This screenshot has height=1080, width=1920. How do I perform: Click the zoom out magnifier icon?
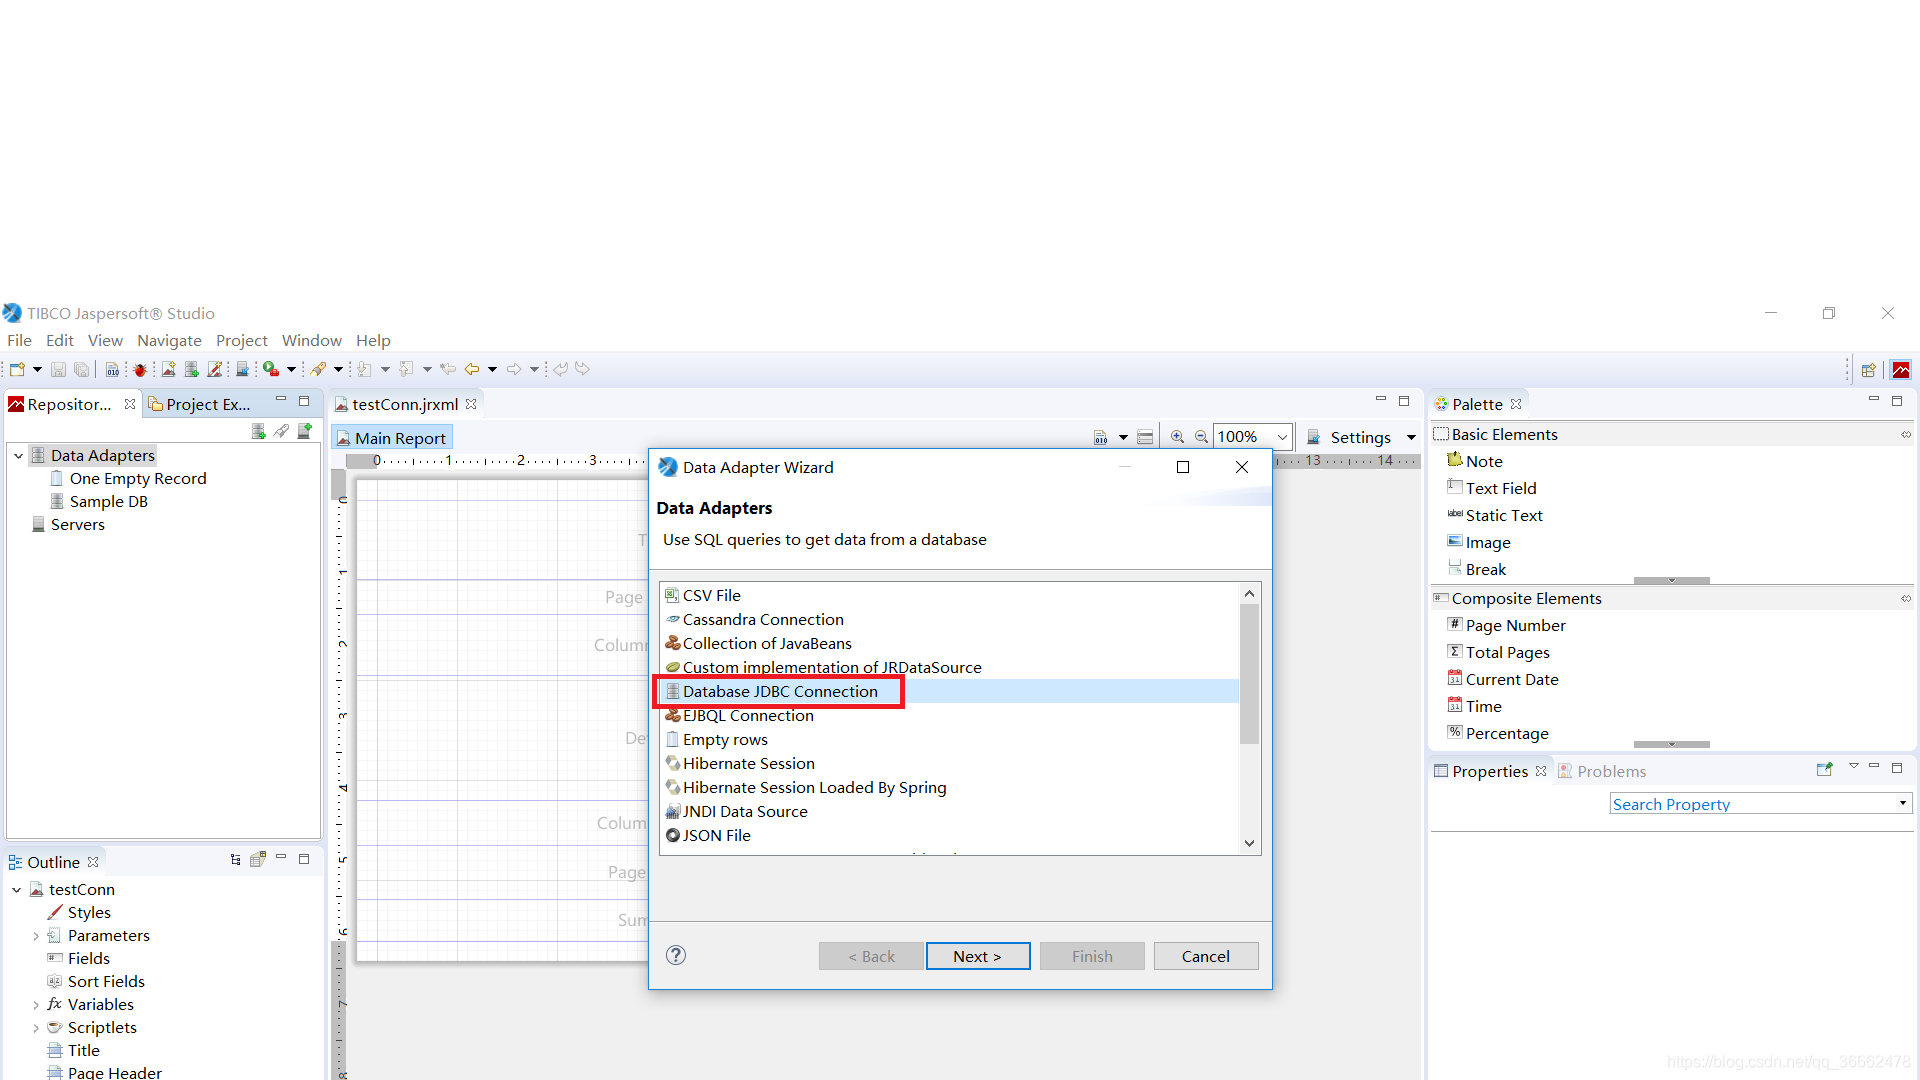[x=1201, y=437]
